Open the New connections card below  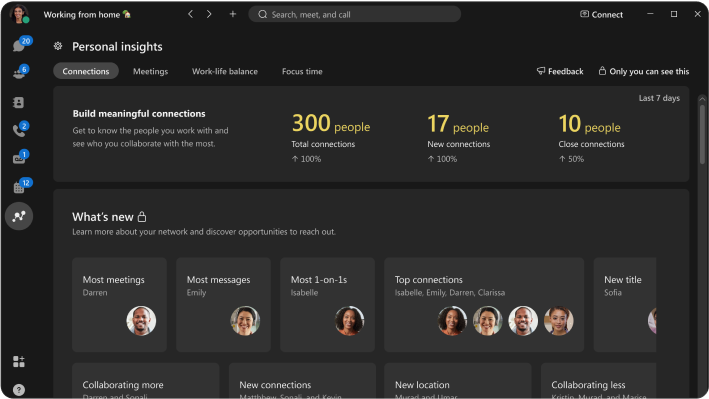tap(302, 380)
